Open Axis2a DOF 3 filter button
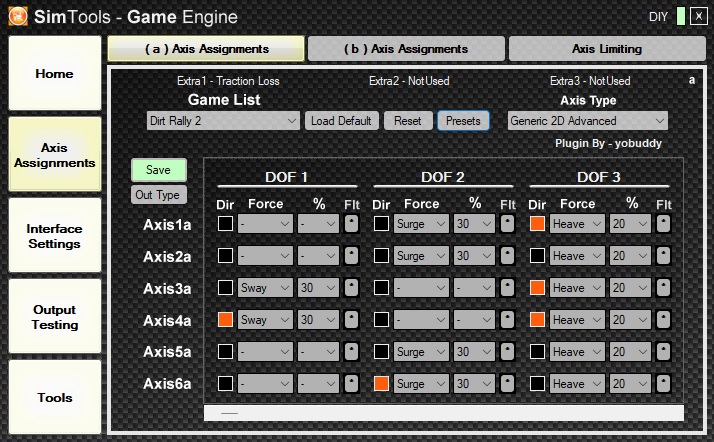Image resolution: width=714 pixels, height=442 pixels. pyautogui.click(x=663, y=255)
